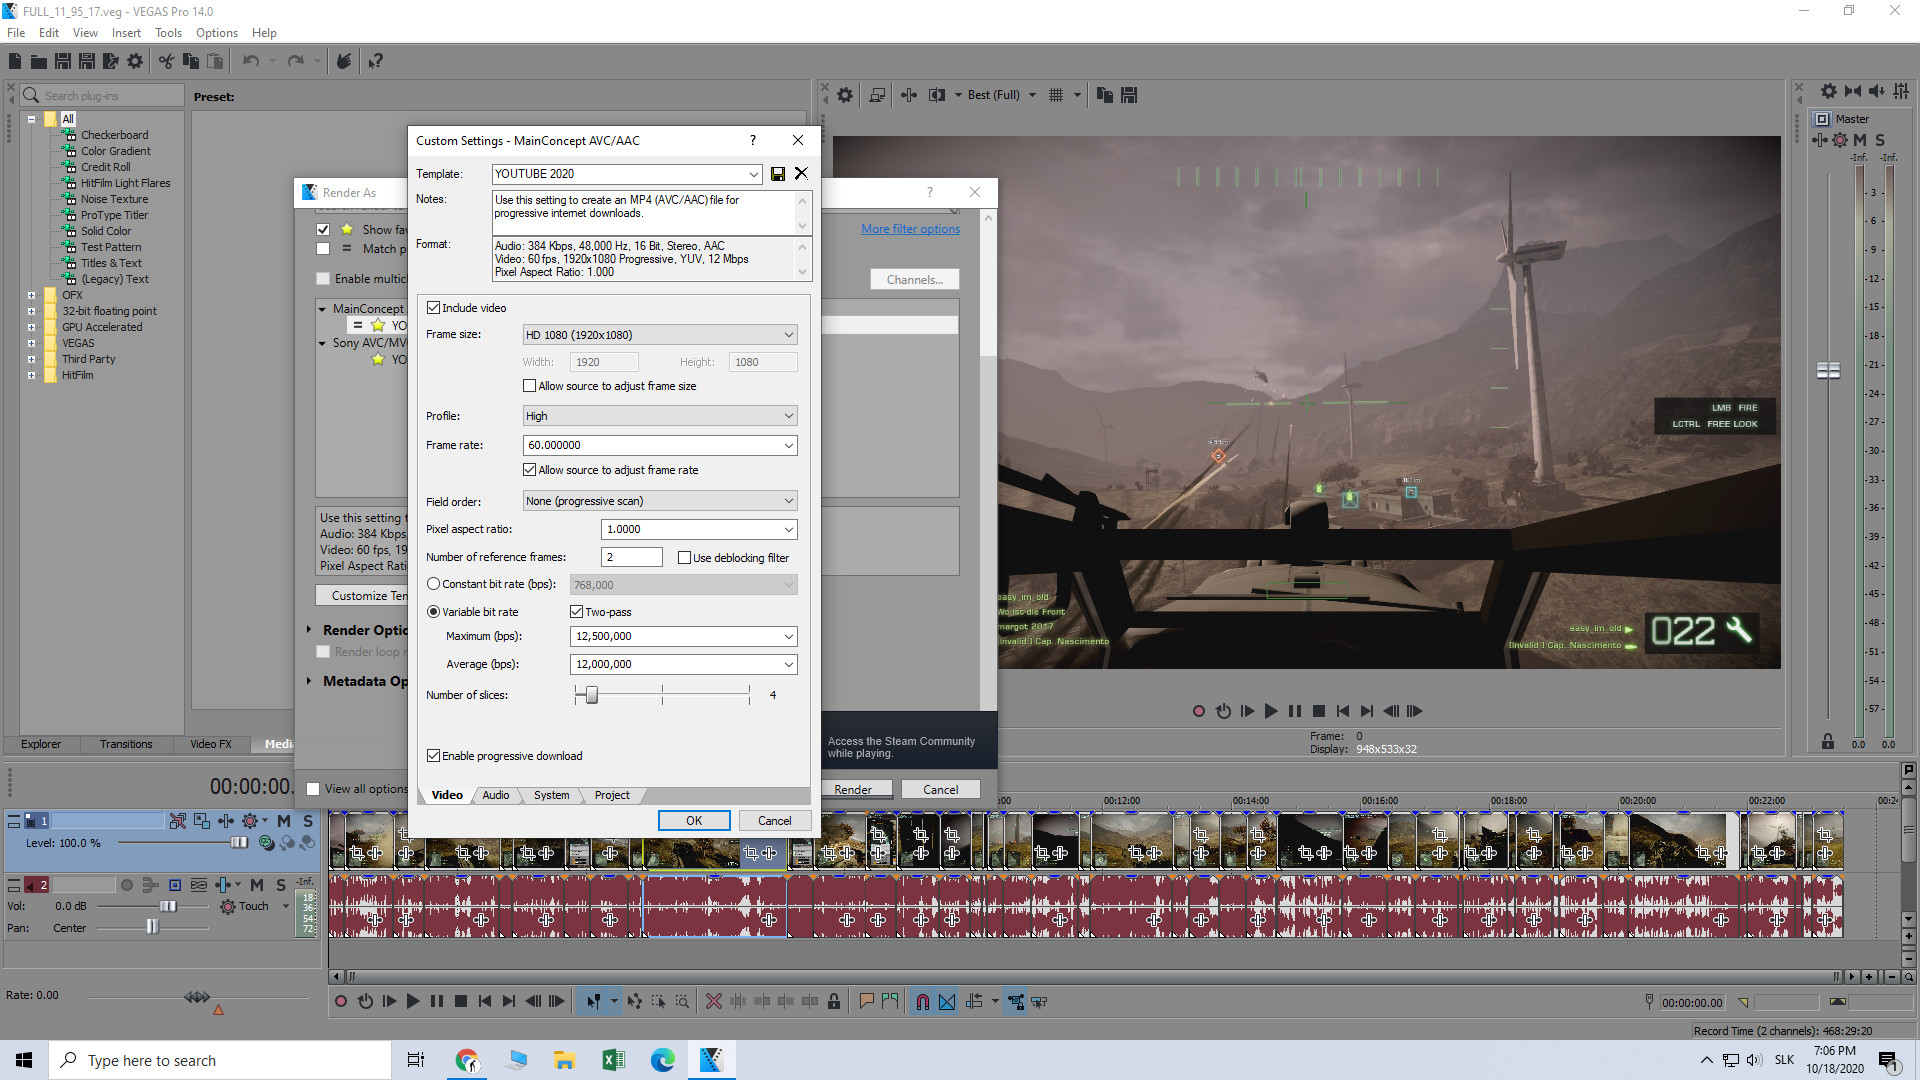Cancel the Custom Settings dialog
The width and height of the screenshot is (1920, 1080).
click(774, 821)
